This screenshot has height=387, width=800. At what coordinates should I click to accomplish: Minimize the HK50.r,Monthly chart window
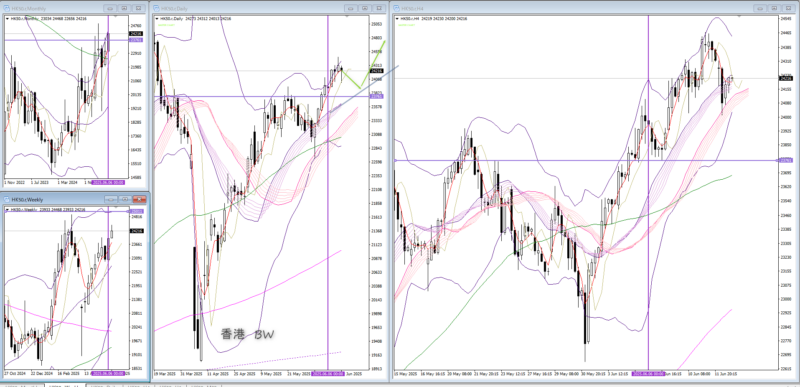(x=110, y=8)
